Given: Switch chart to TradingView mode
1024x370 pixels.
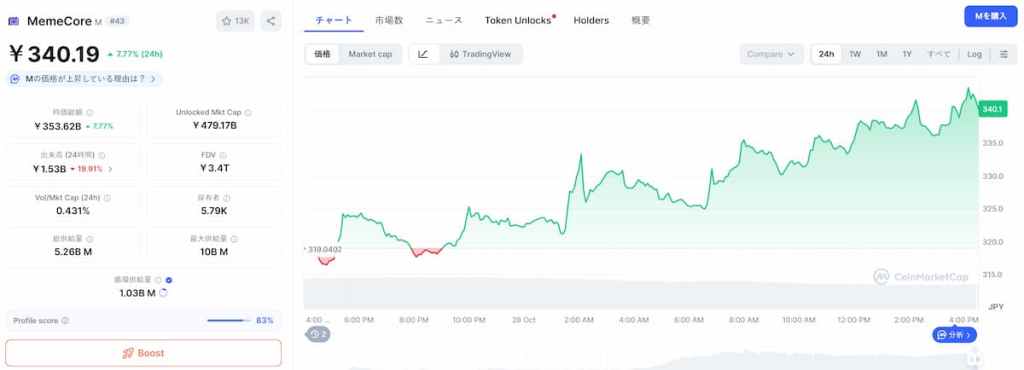Looking at the screenshot, I should 480,54.
